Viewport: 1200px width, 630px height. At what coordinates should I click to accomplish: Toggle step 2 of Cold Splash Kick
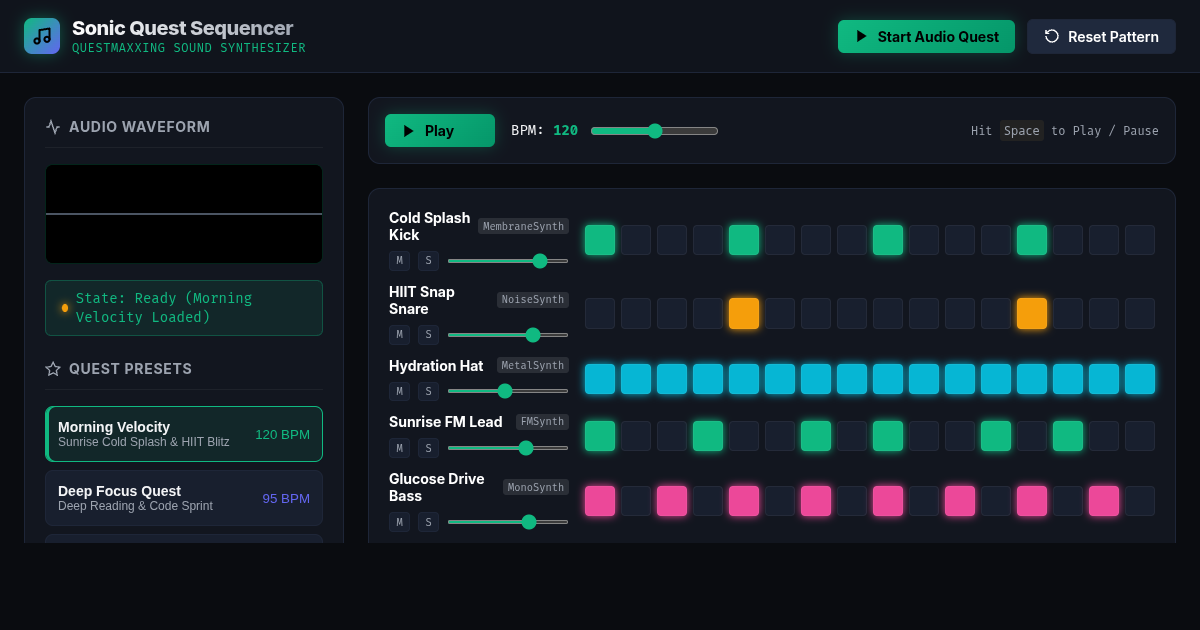tap(636, 240)
